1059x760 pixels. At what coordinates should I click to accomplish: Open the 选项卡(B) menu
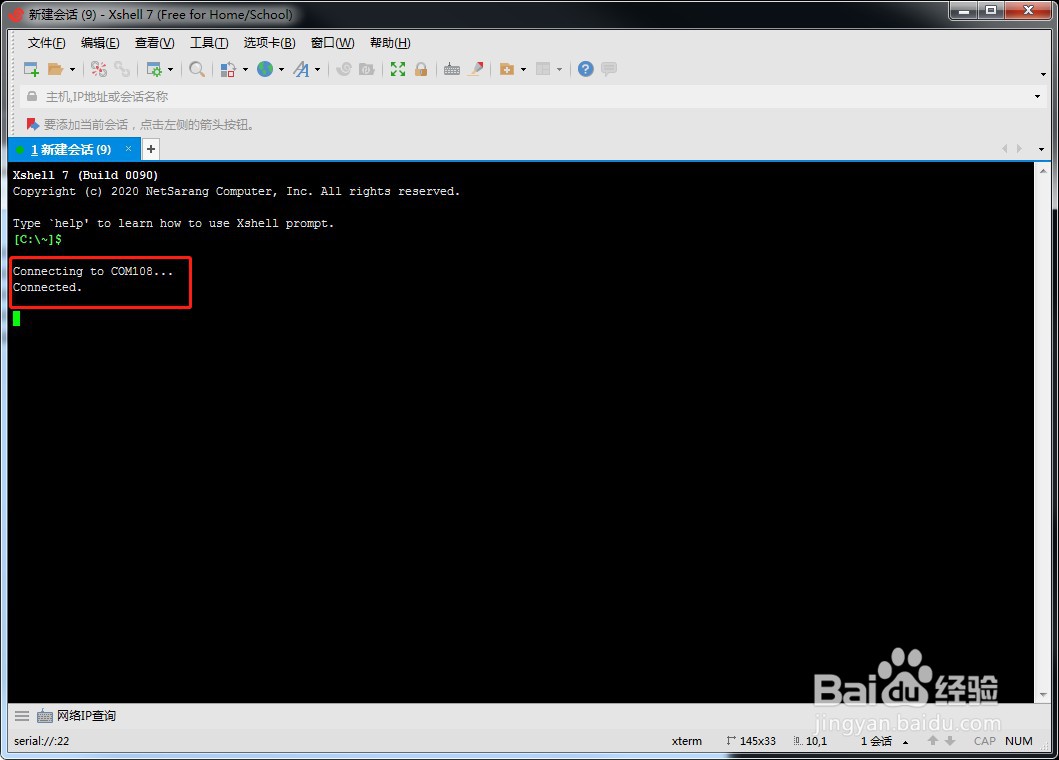pos(269,43)
